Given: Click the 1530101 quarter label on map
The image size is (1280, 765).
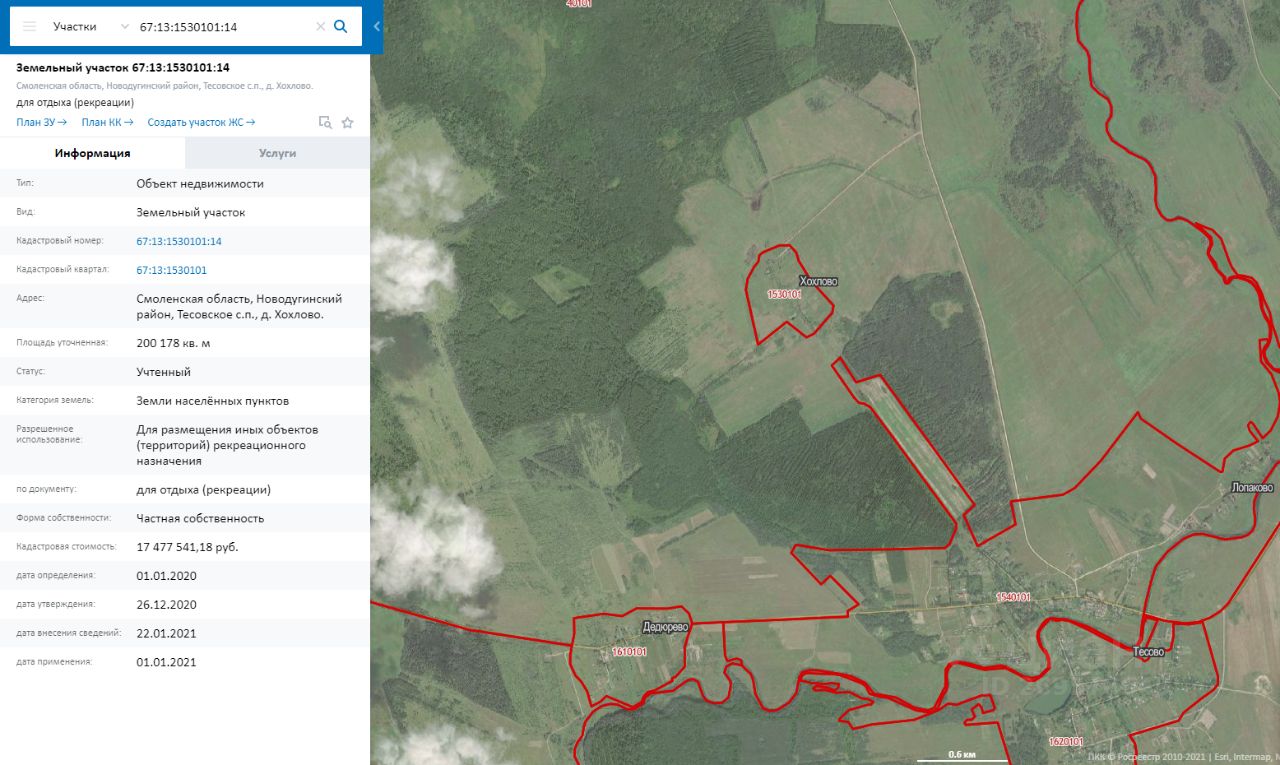Looking at the screenshot, I should pos(784,295).
